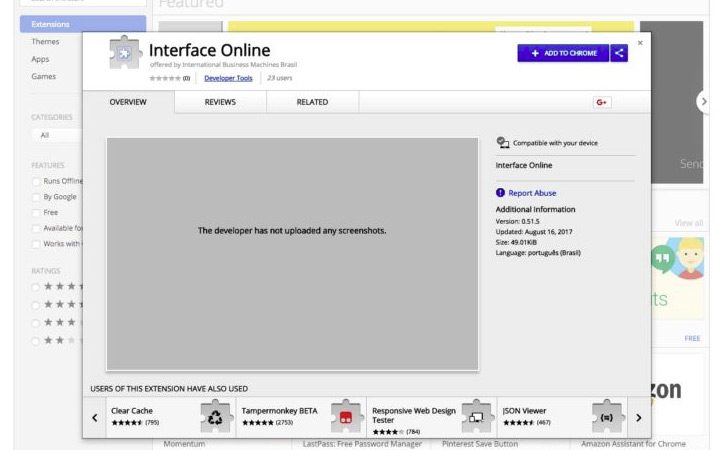720x450 pixels.
Task: Click the Updated: August 16, 2017 text
Action: pos(534,232)
